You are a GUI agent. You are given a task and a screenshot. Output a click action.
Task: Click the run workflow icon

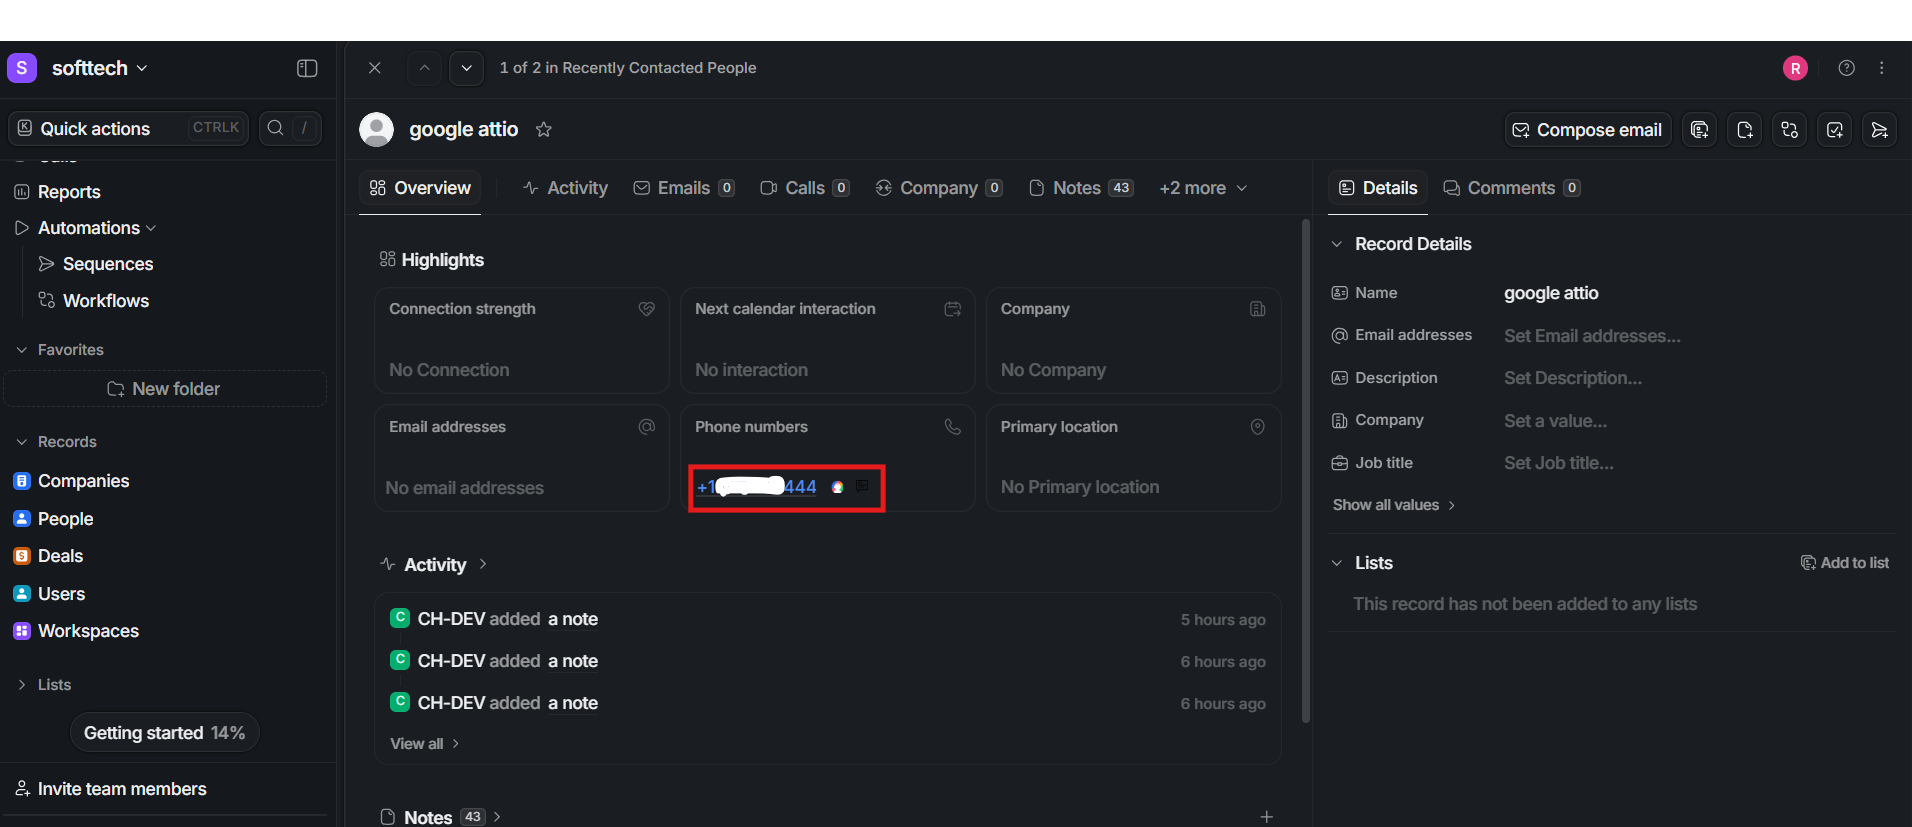[x=1790, y=130]
